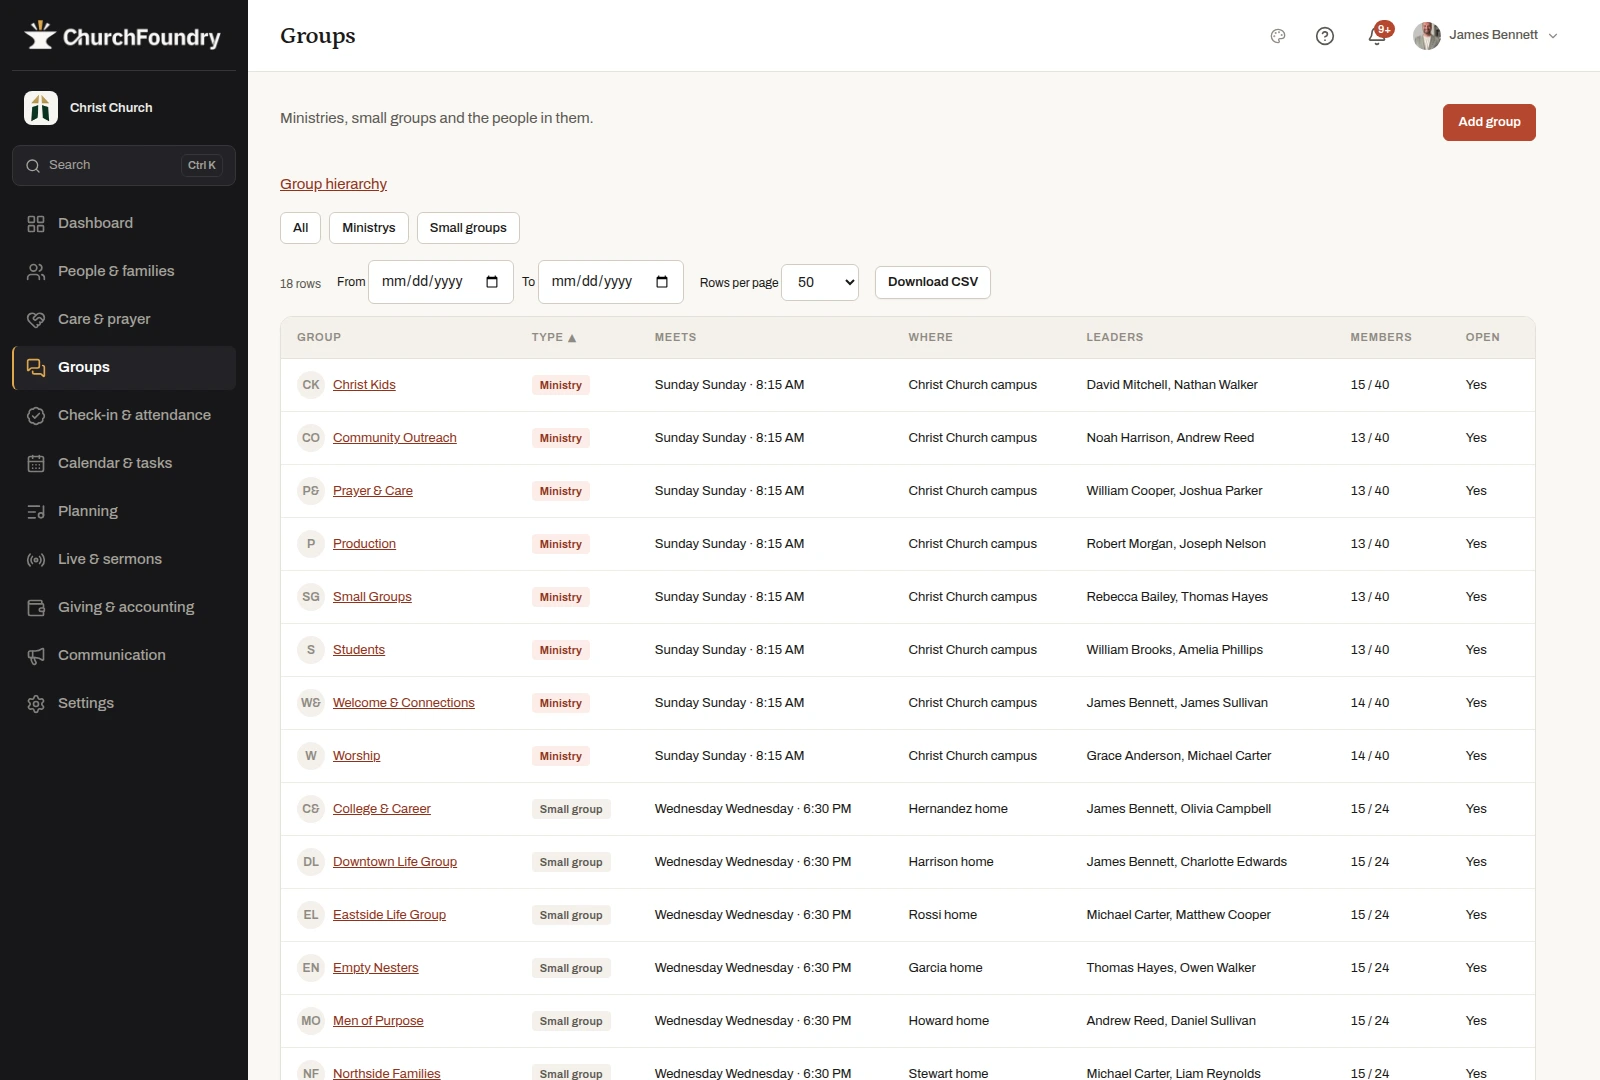Open the Community Outreach group
Image resolution: width=1600 pixels, height=1080 pixels.
(x=395, y=438)
